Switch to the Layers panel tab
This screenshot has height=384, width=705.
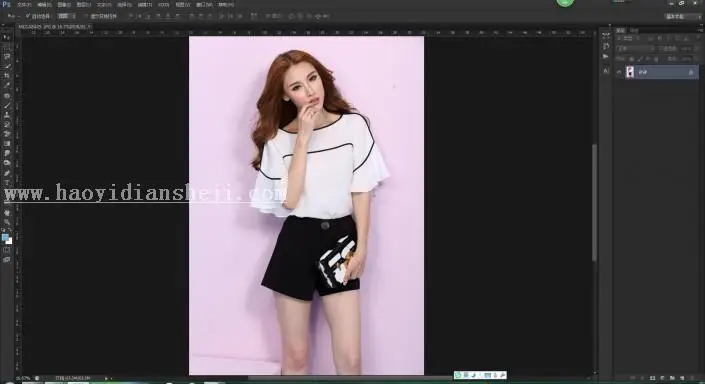click(621, 30)
